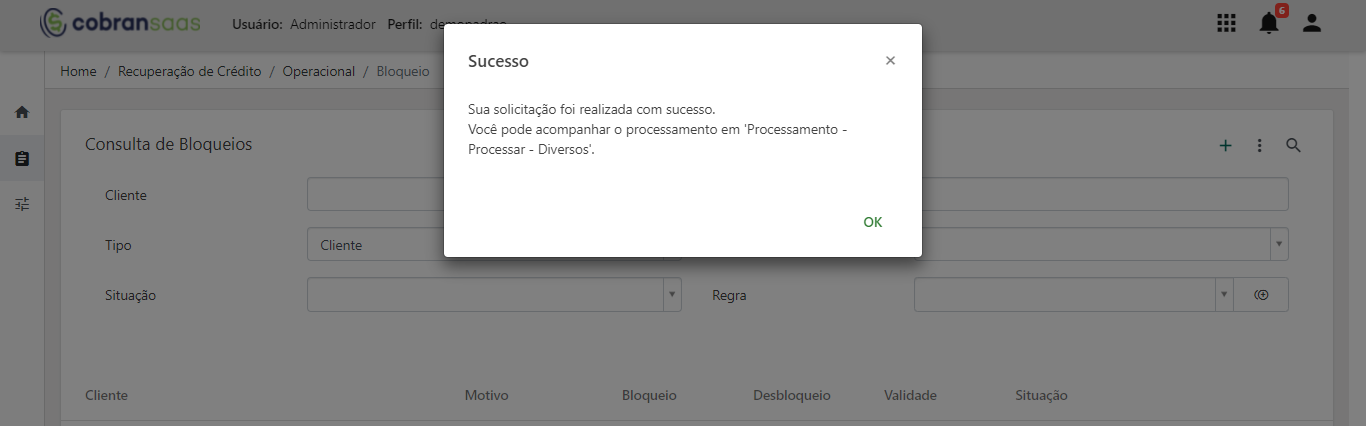Go to the home sidebar icon
The image size is (1366, 426).
point(22,113)
